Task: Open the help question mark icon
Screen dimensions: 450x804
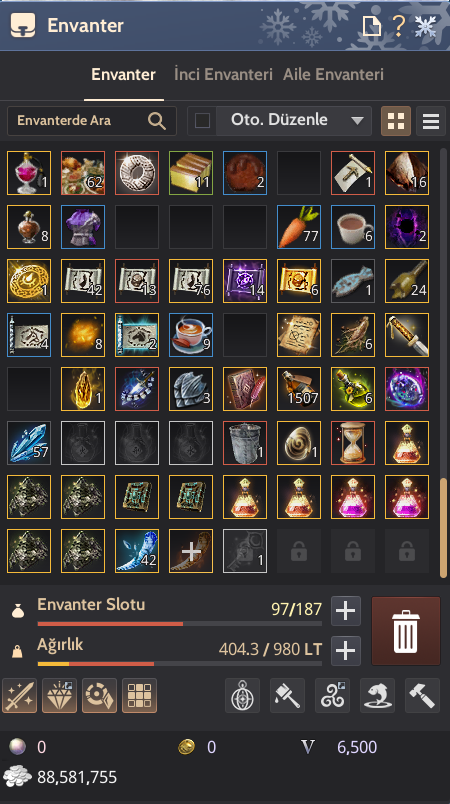Action: [398, 25]
